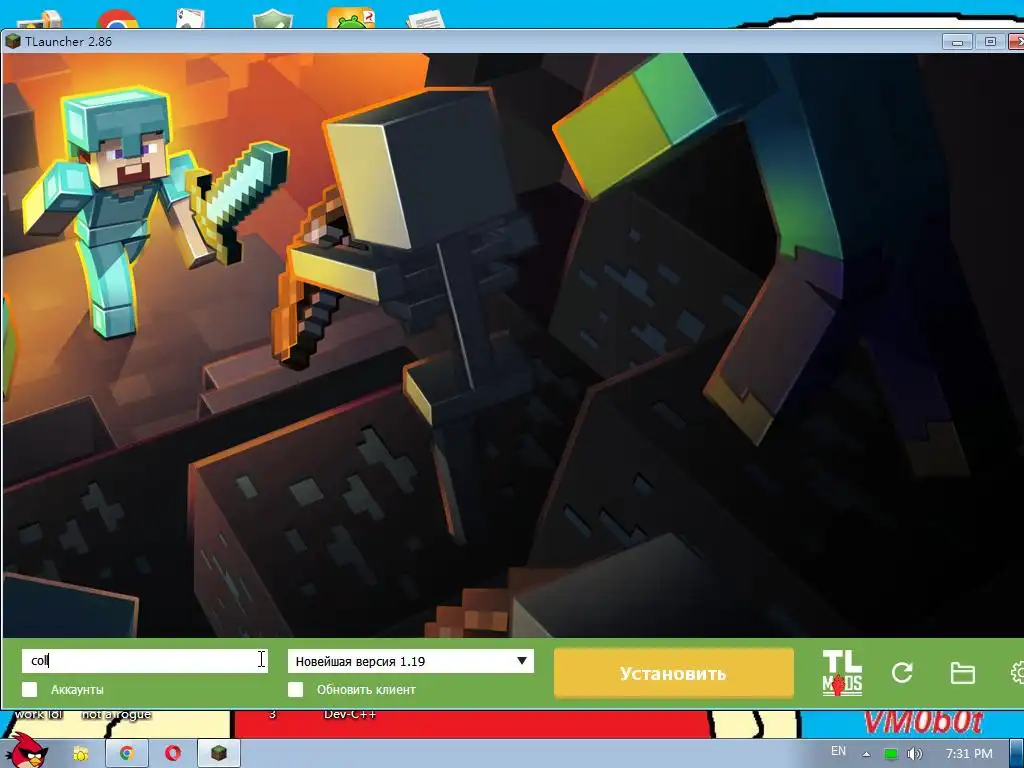The height and width of the screenshot is (768, 1024).
Task: Open the Angry Bird Start menu button
Action: coord(28,751)
